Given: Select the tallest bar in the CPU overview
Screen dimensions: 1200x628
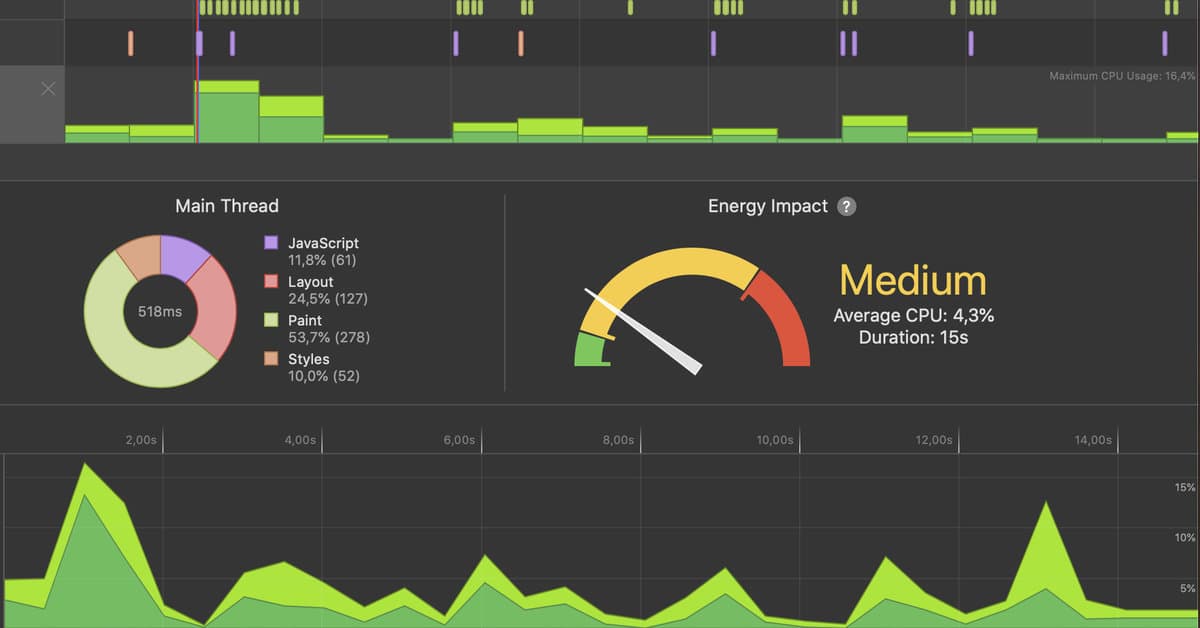Looking at the screenshot, I should (x=227, y=112).
